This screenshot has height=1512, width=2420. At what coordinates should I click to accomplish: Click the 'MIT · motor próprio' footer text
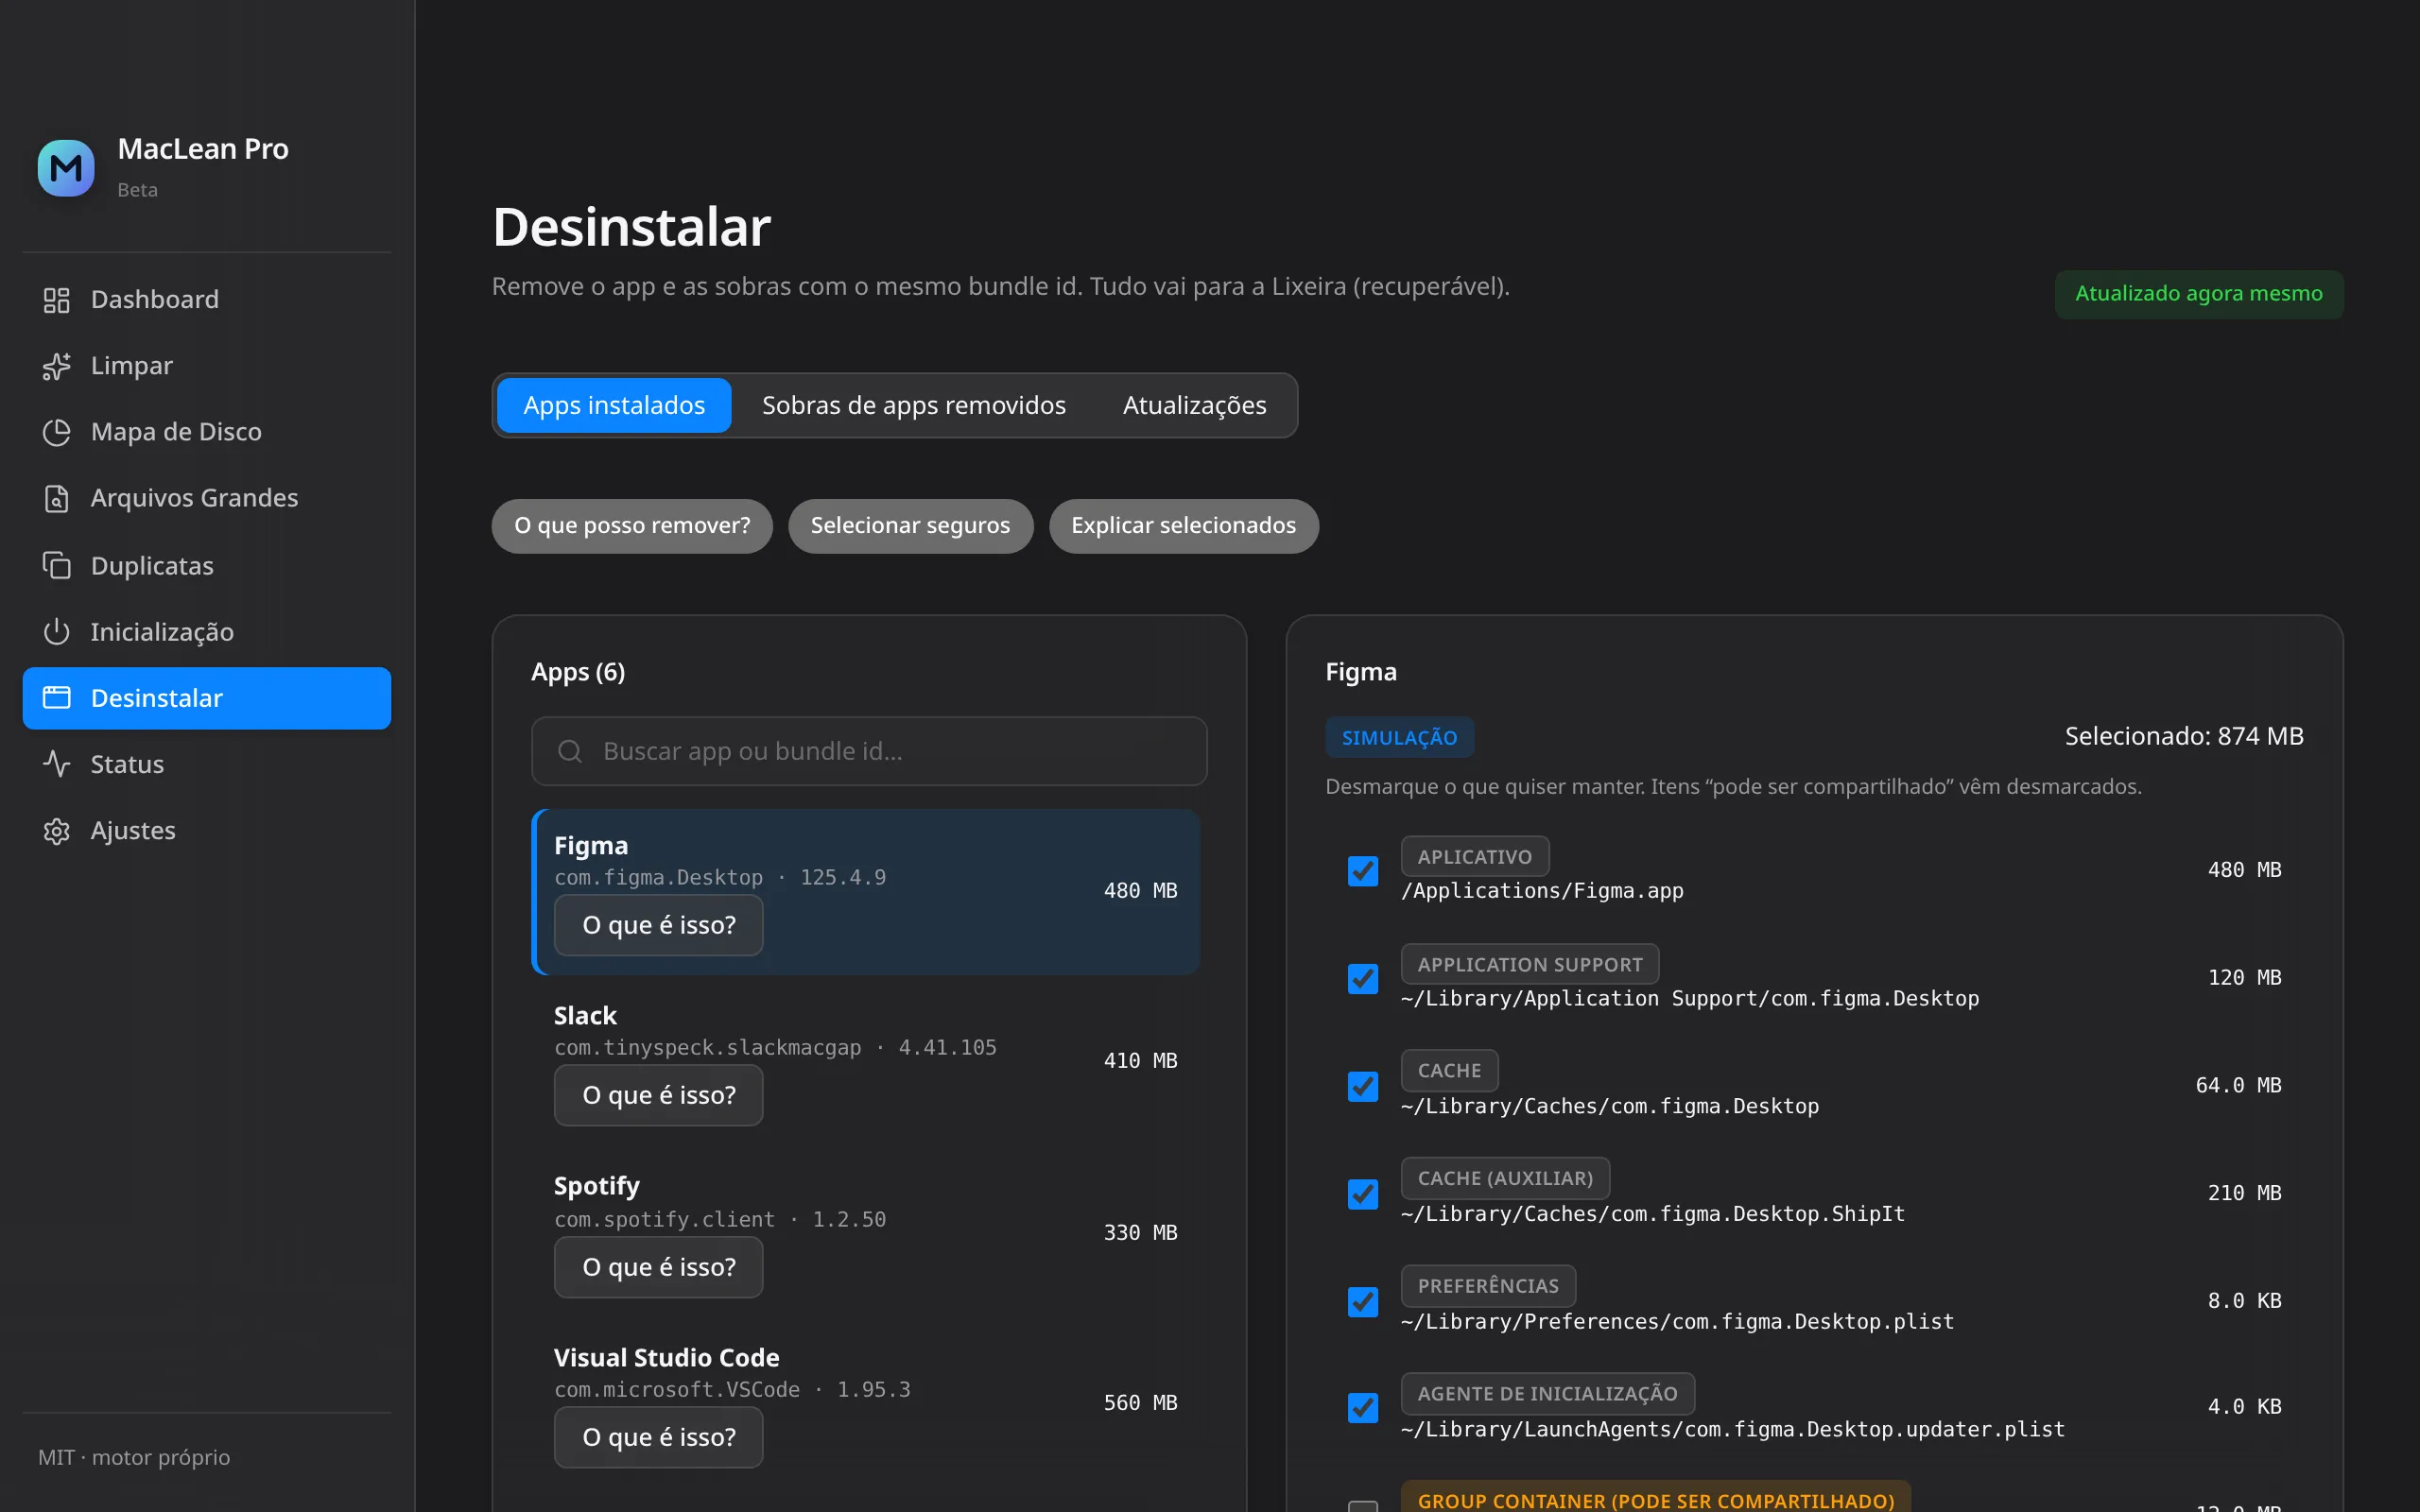134,1457
